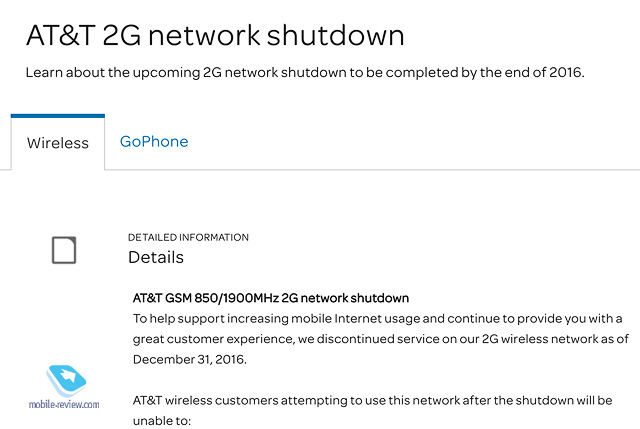This screenshot has height=429, width=640.
Task: Click the mobile-review.com arrow logo
Action: (66, 380)
